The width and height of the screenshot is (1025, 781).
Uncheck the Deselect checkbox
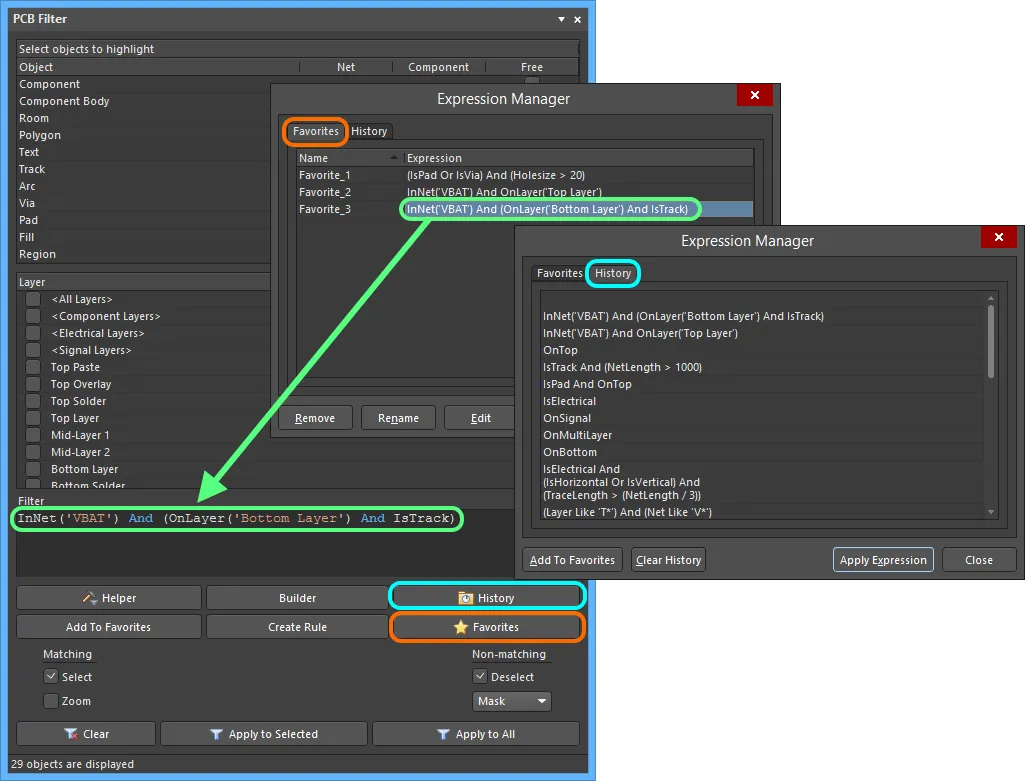pyautogui.click(x=480, y=676)
